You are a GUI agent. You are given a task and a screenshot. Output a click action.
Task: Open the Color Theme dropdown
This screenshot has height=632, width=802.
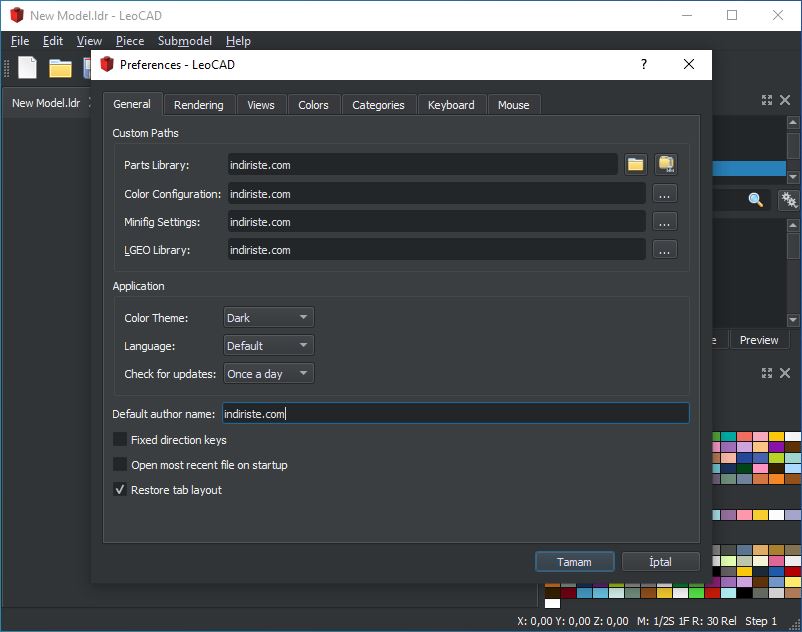[269, 318]
